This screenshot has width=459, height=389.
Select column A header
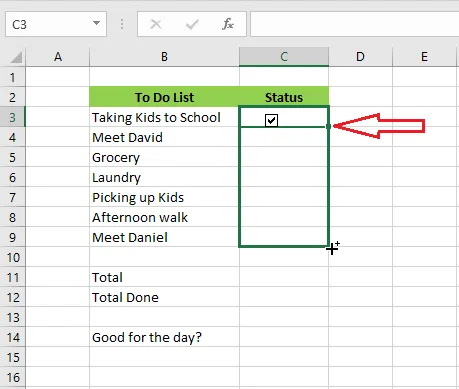(58, 57)
